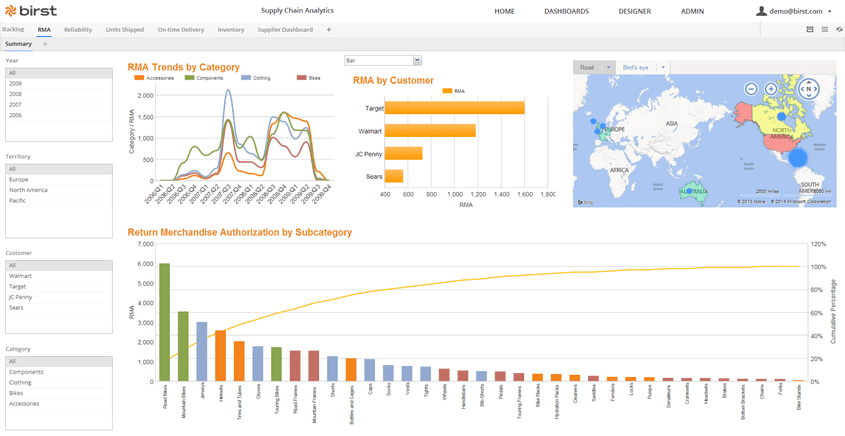Select Components in the Category filter
The width and height of the screenshot is (845, 436).
[59, 372]
